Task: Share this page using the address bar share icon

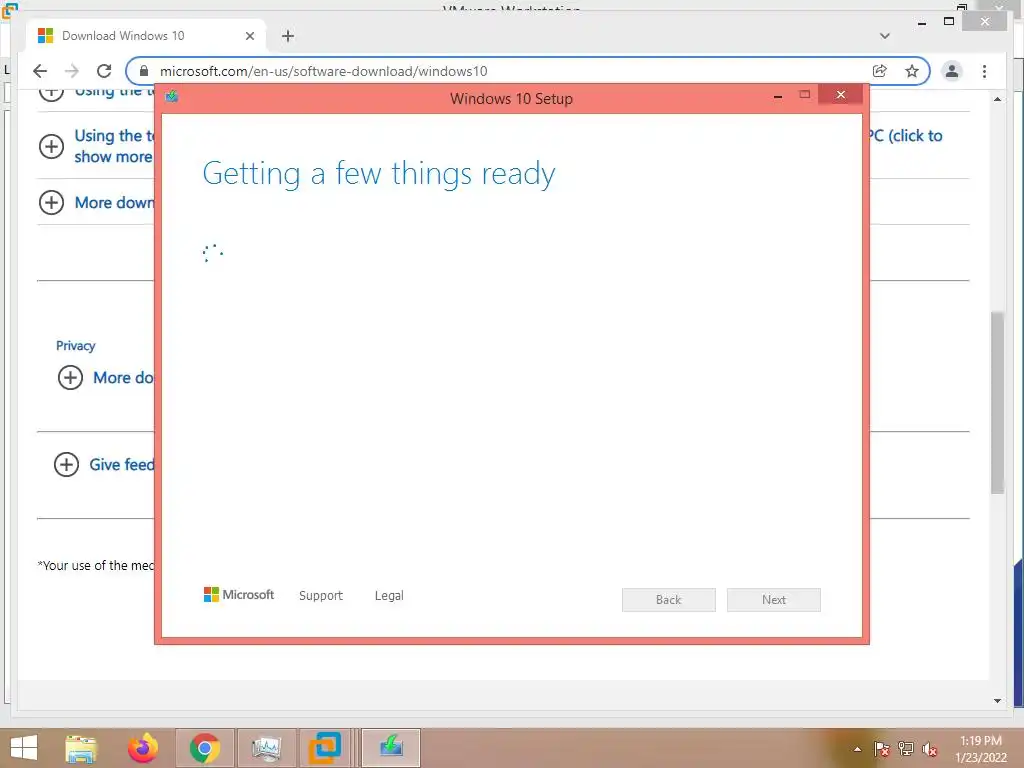Action: point(880,71)
